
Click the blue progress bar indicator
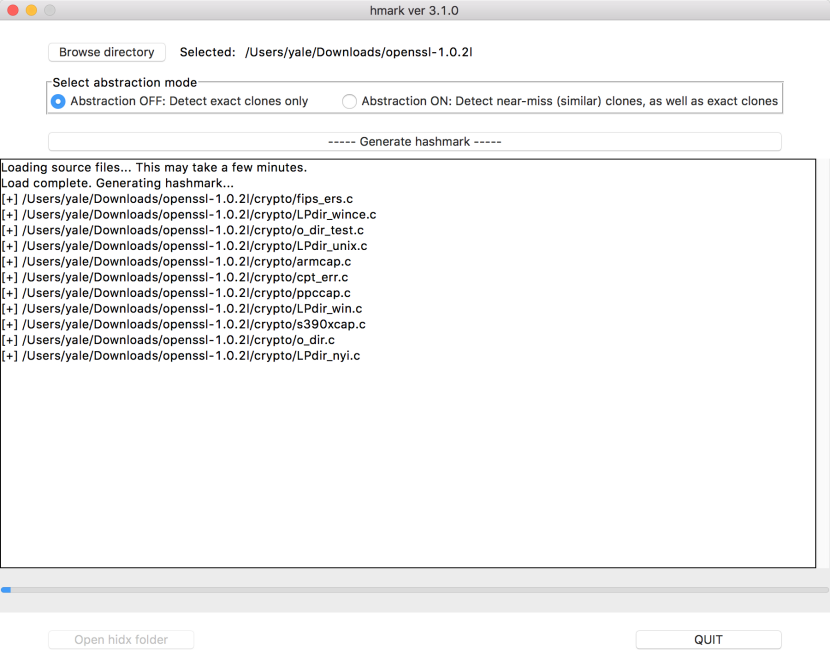click(x=6, y=590)
